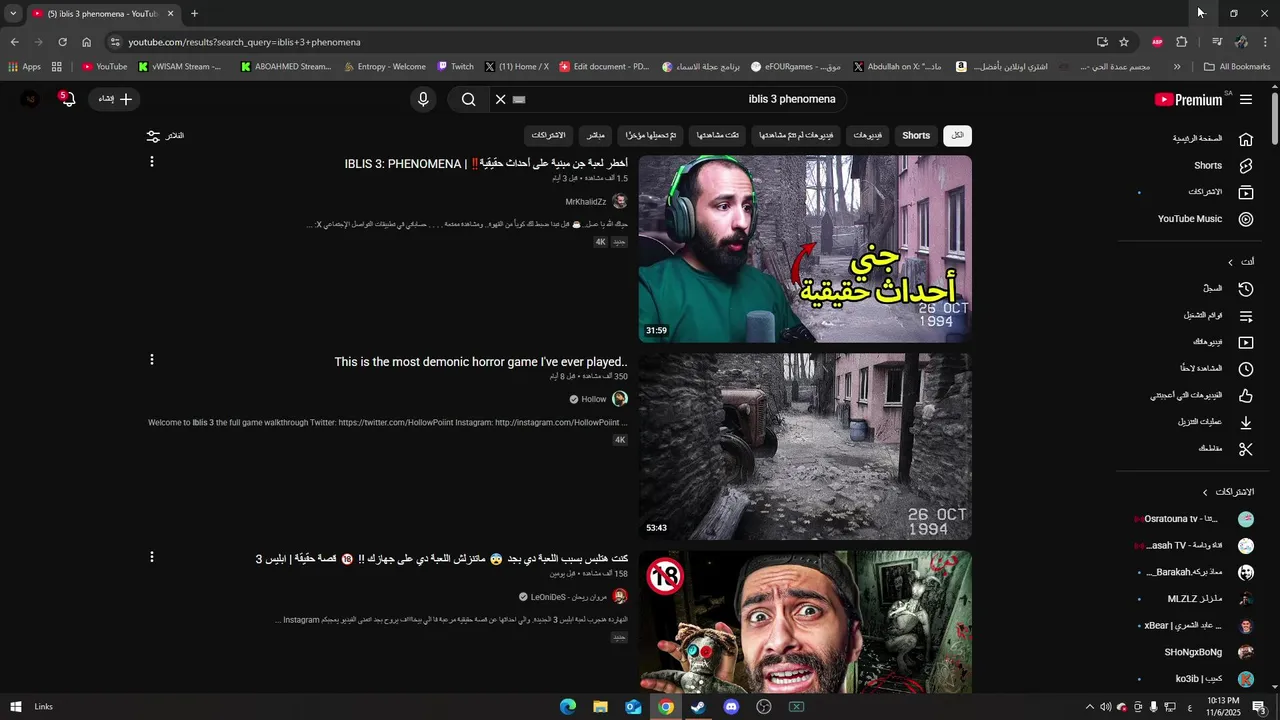Play the MrKhalidZz IBLIS 3 thumbnail

pyautogui.click(x=805, y=249)
